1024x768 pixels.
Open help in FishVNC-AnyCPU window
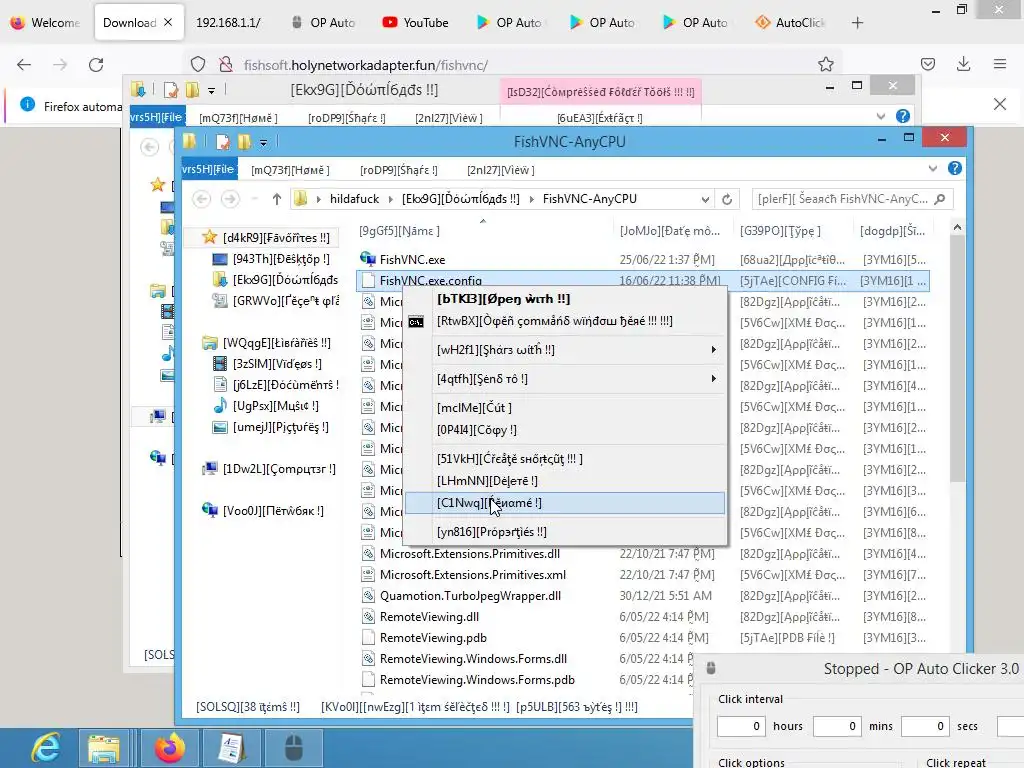(955, 168)
